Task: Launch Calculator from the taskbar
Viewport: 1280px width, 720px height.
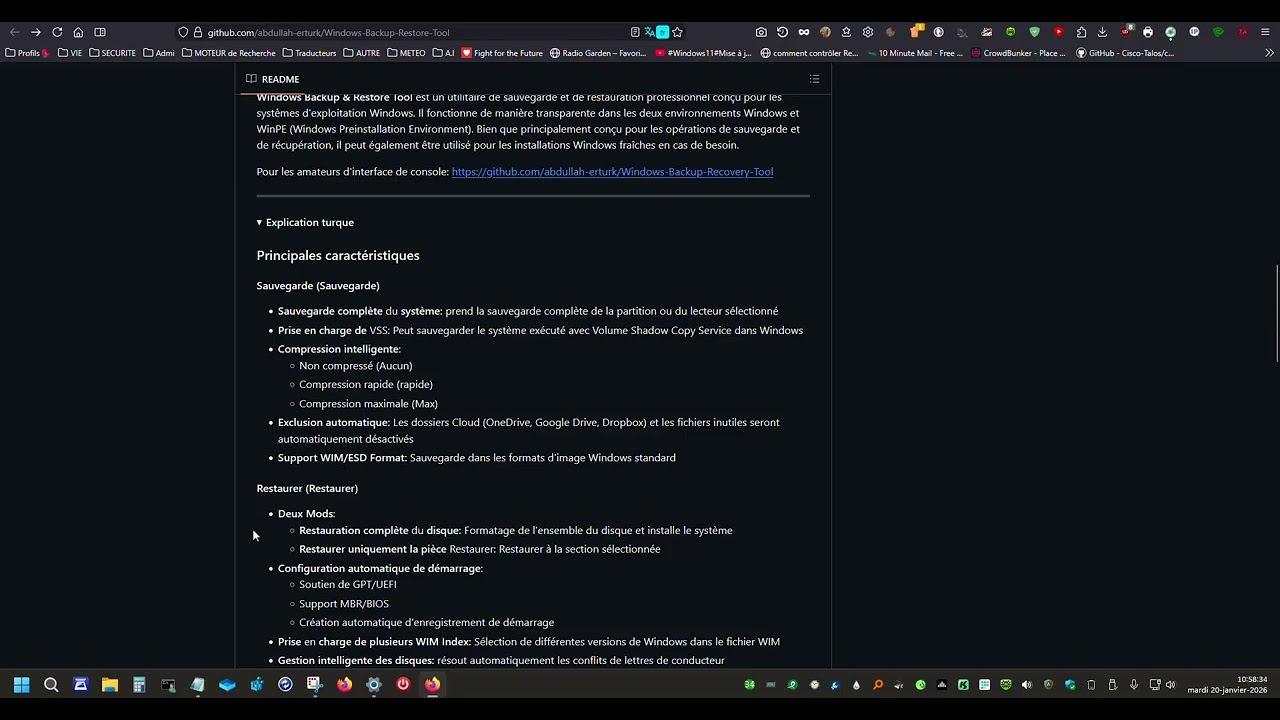Action: coord(139,685)
